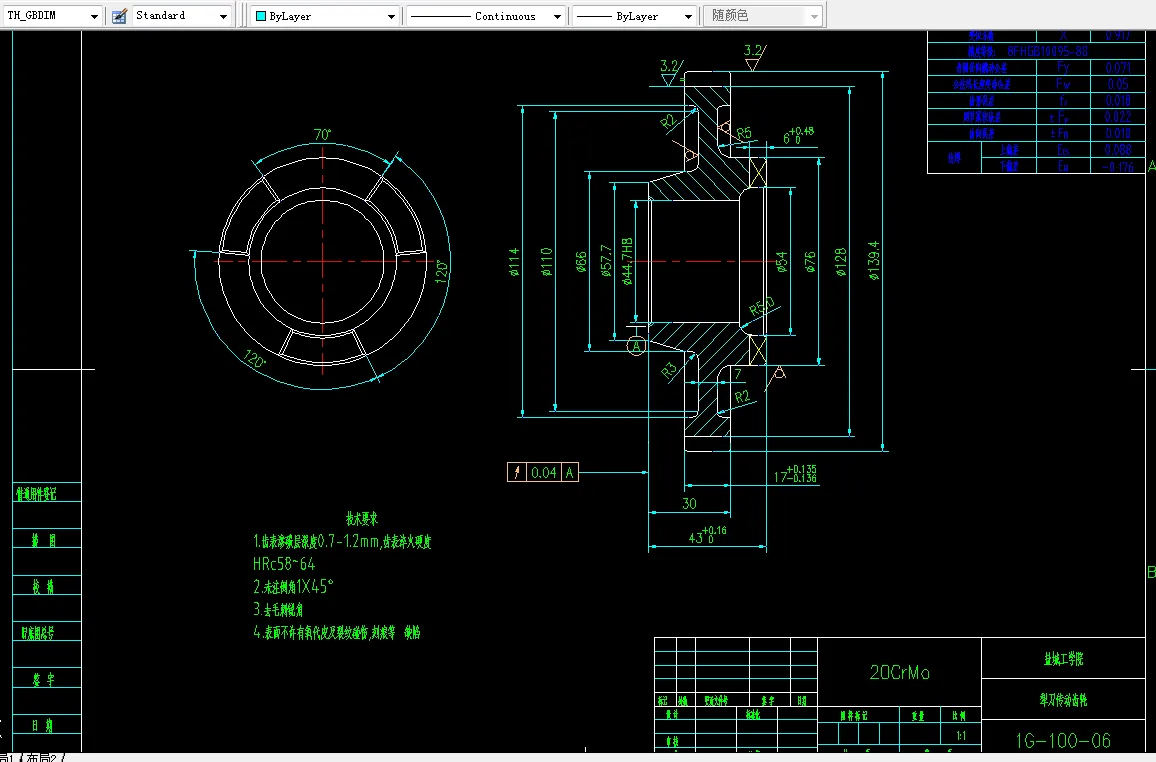Click the 0.04 tolerance value box
The image size is (1156, 762).
pyautogui.click(x=544, y=473)
